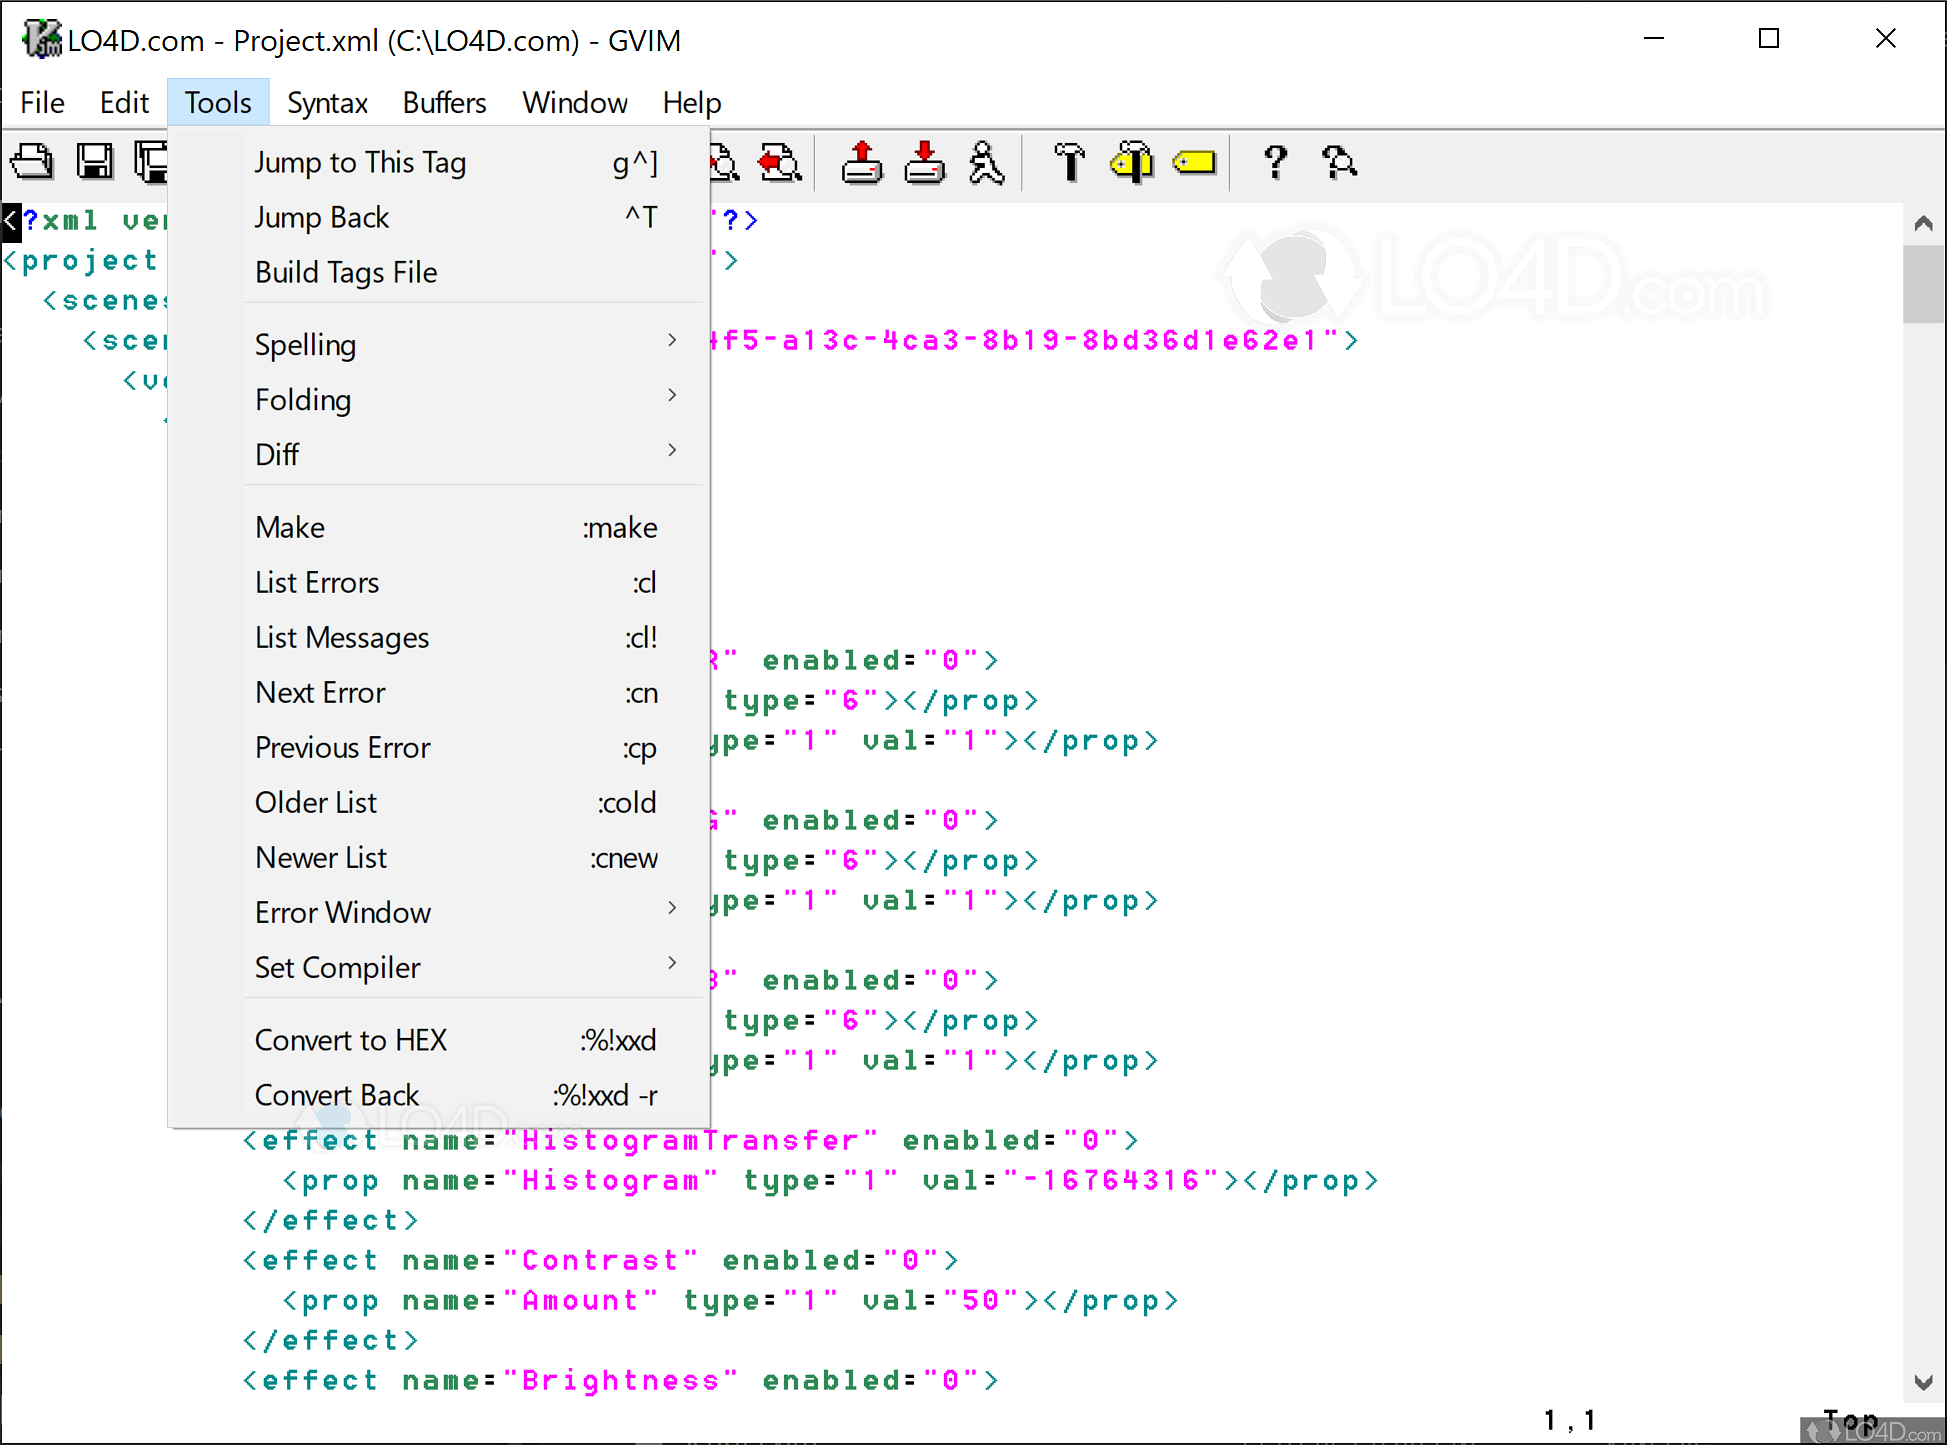Open the Syntax menu
Screen dimensions: 1947x1445
pos(327,101)
